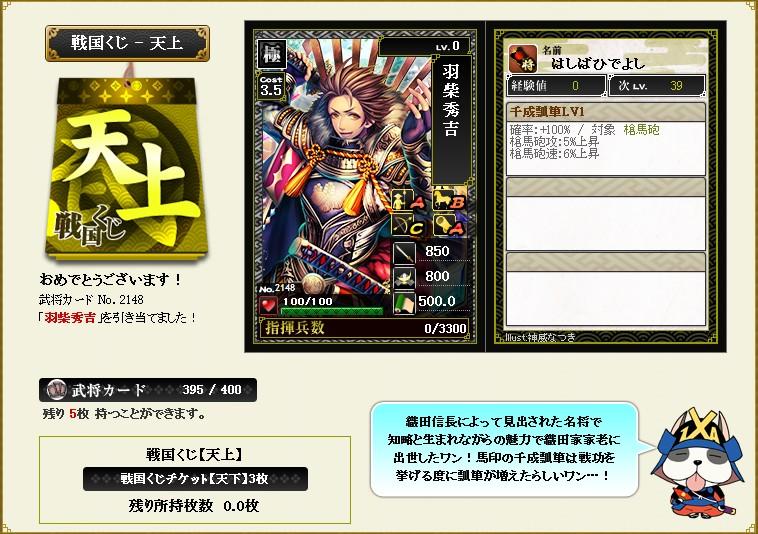Click the 武将カード counter icon
The image size is (758, 534).
tap(57, 390)
